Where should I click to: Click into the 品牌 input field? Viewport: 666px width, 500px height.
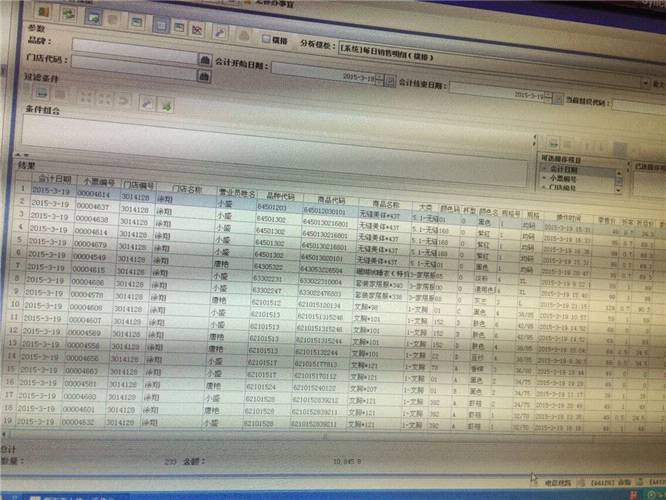[150, 44]
